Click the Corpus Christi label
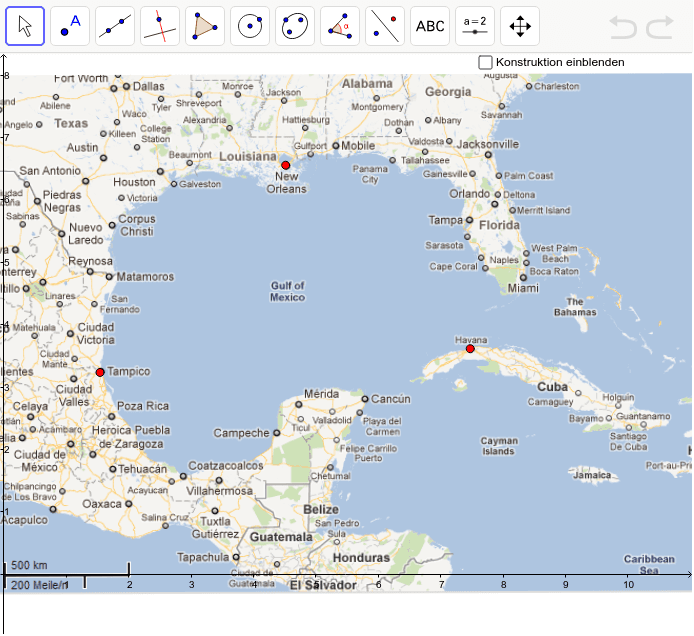This screenshot has height=636, width=694. pyautogui.click(x=137, y=225)
